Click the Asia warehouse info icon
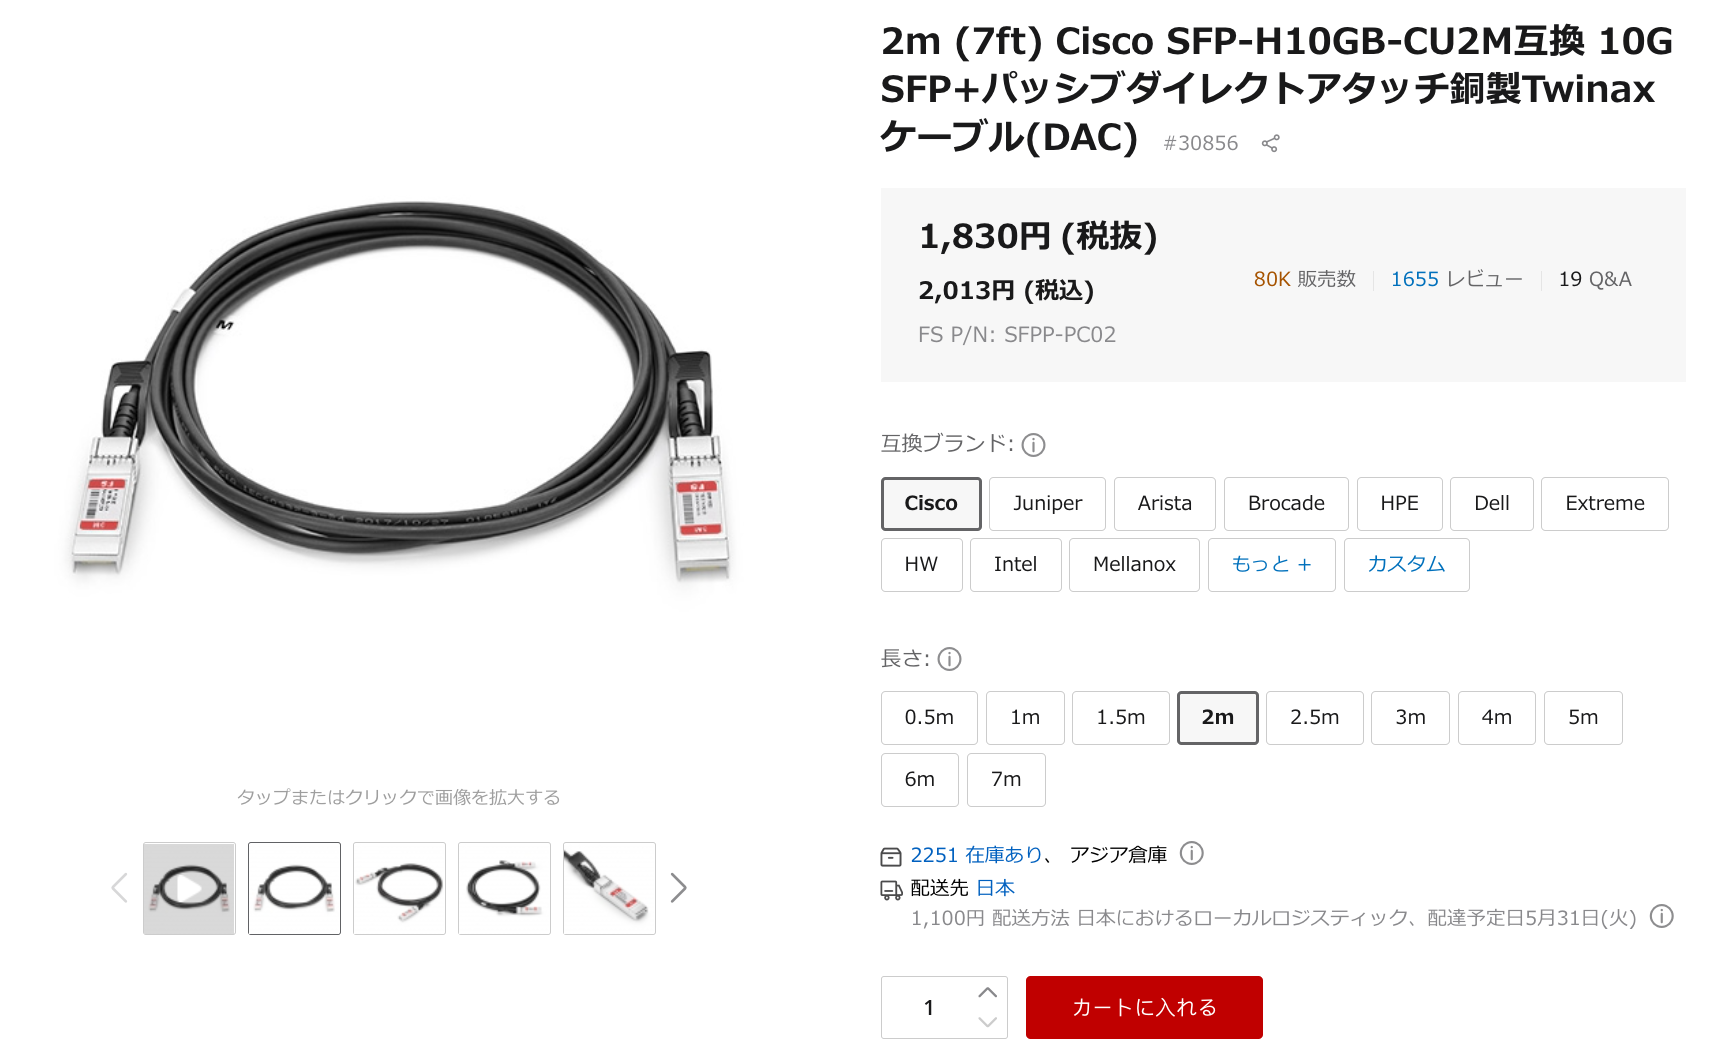 pyautogui.click(x=1191, y=853)
